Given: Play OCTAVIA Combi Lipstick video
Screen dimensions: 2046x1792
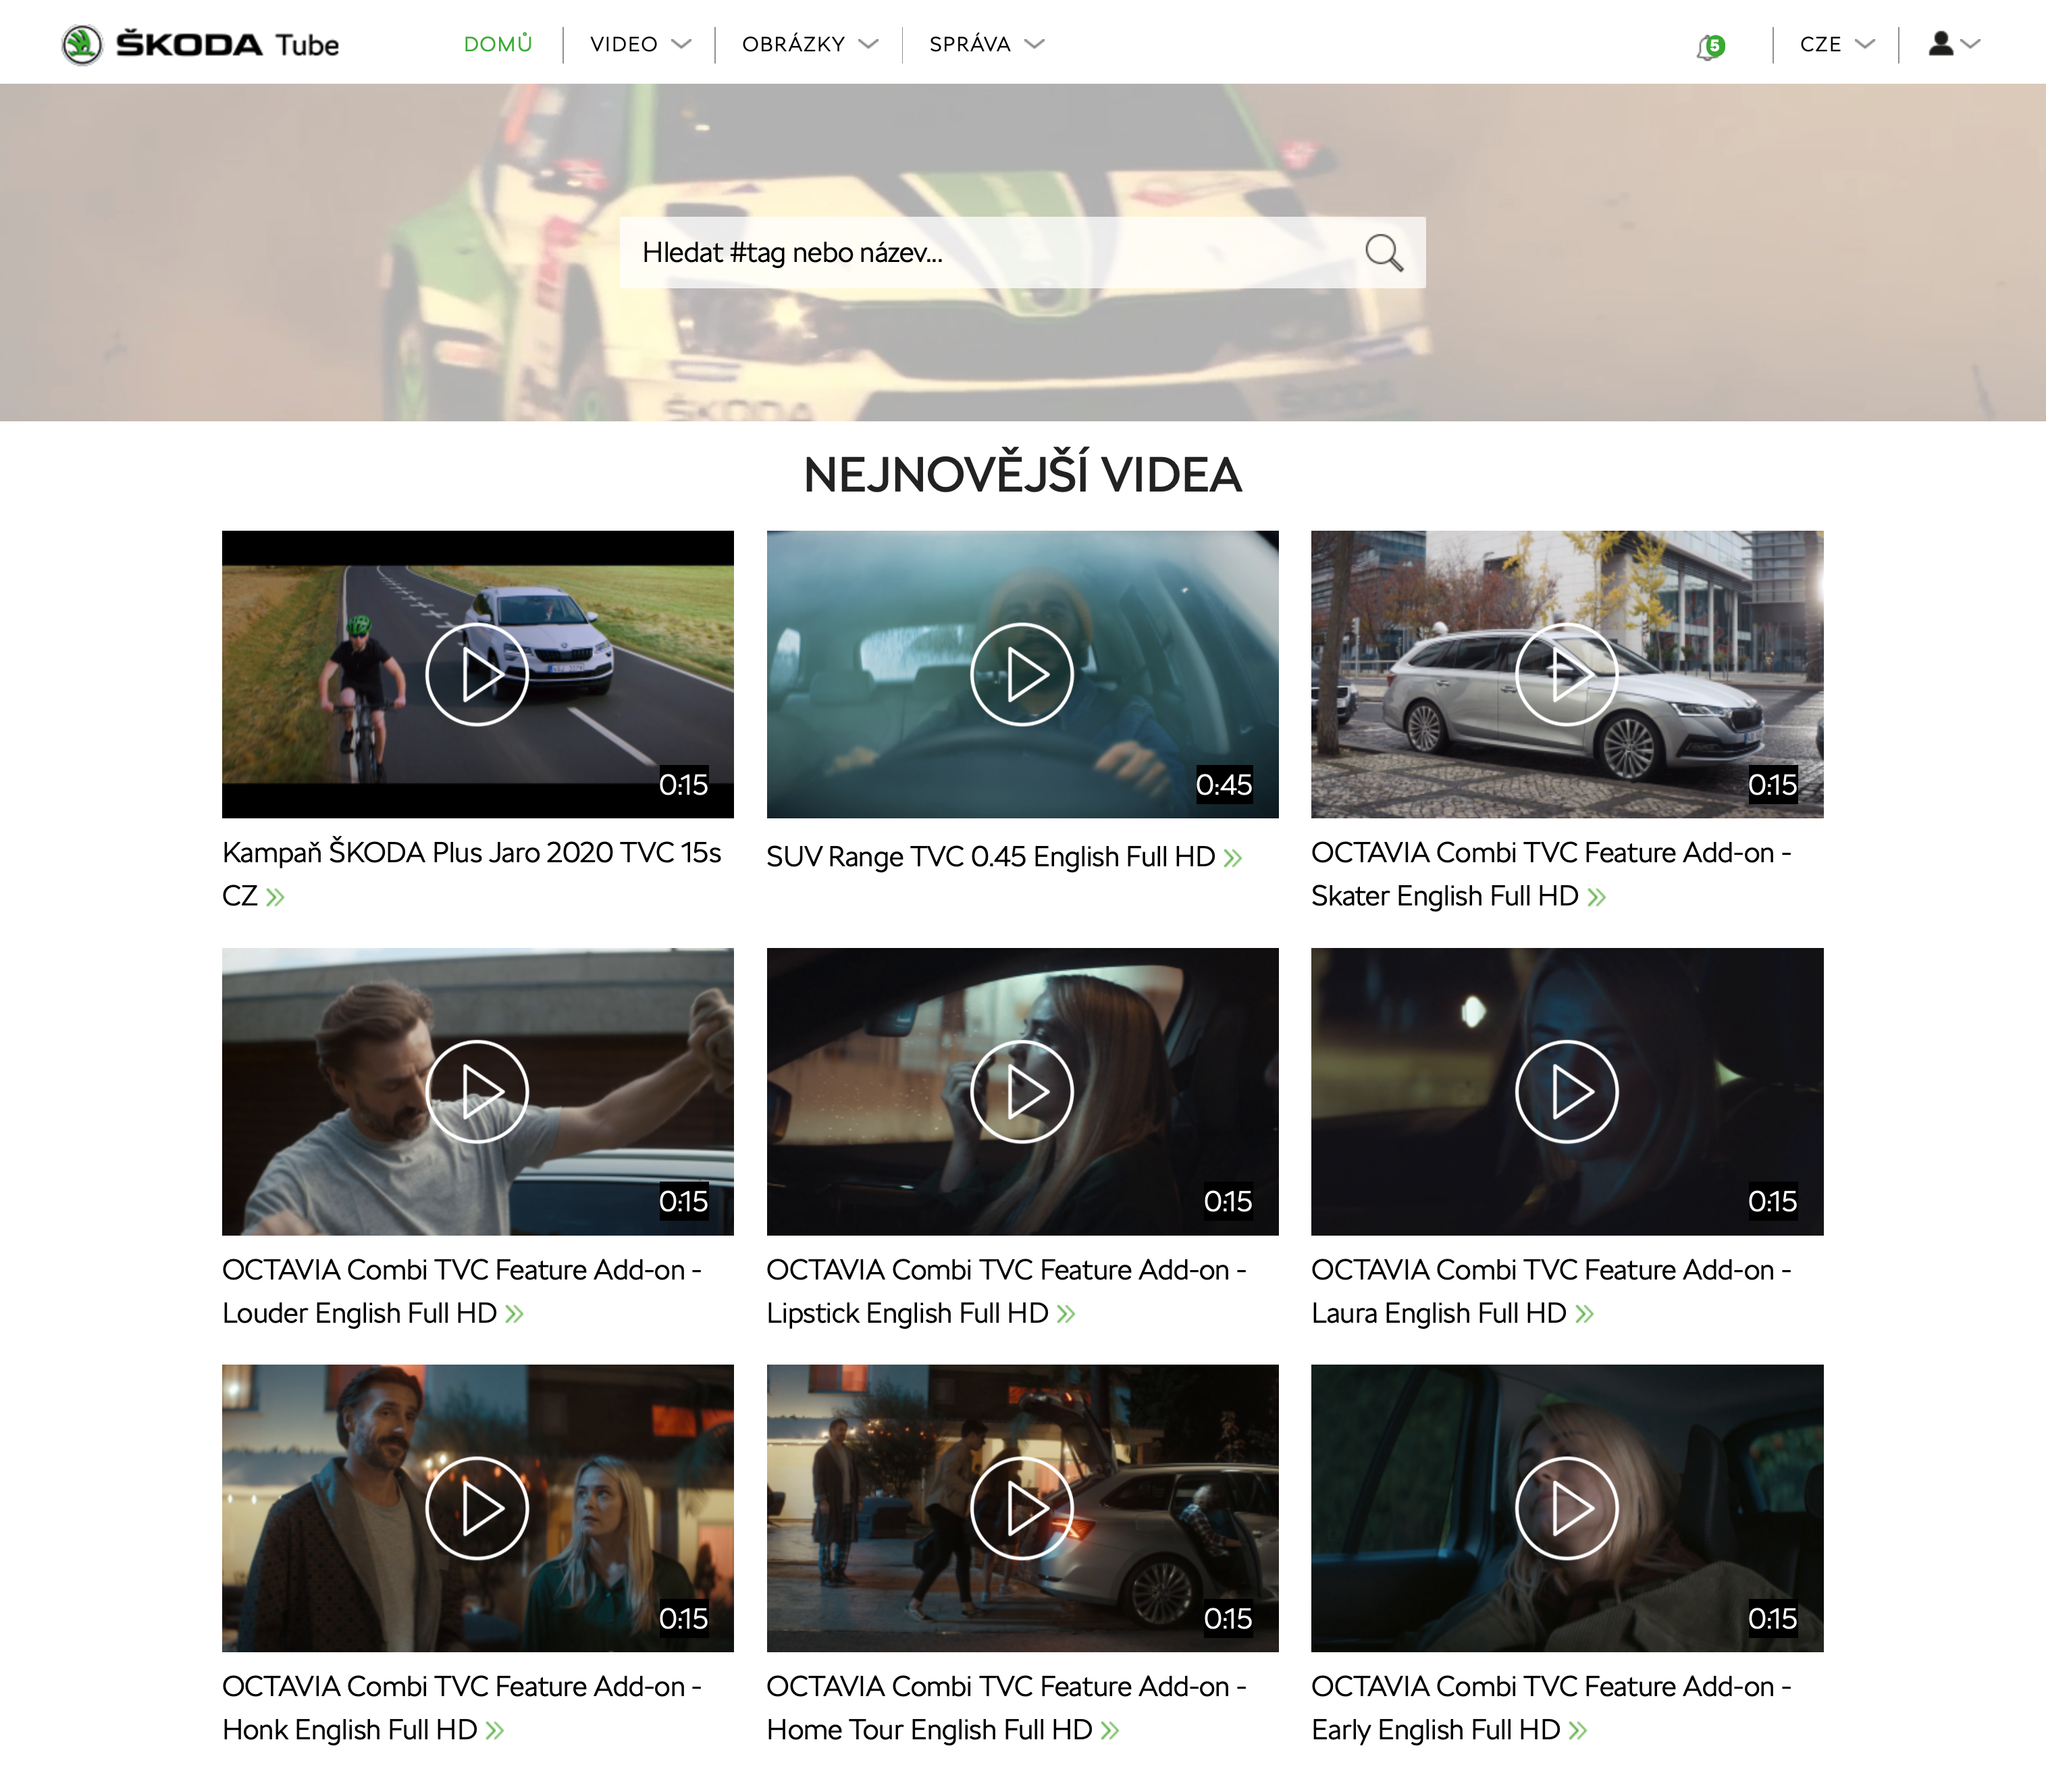Looking at the screenshot, I should [1022, 1091].
